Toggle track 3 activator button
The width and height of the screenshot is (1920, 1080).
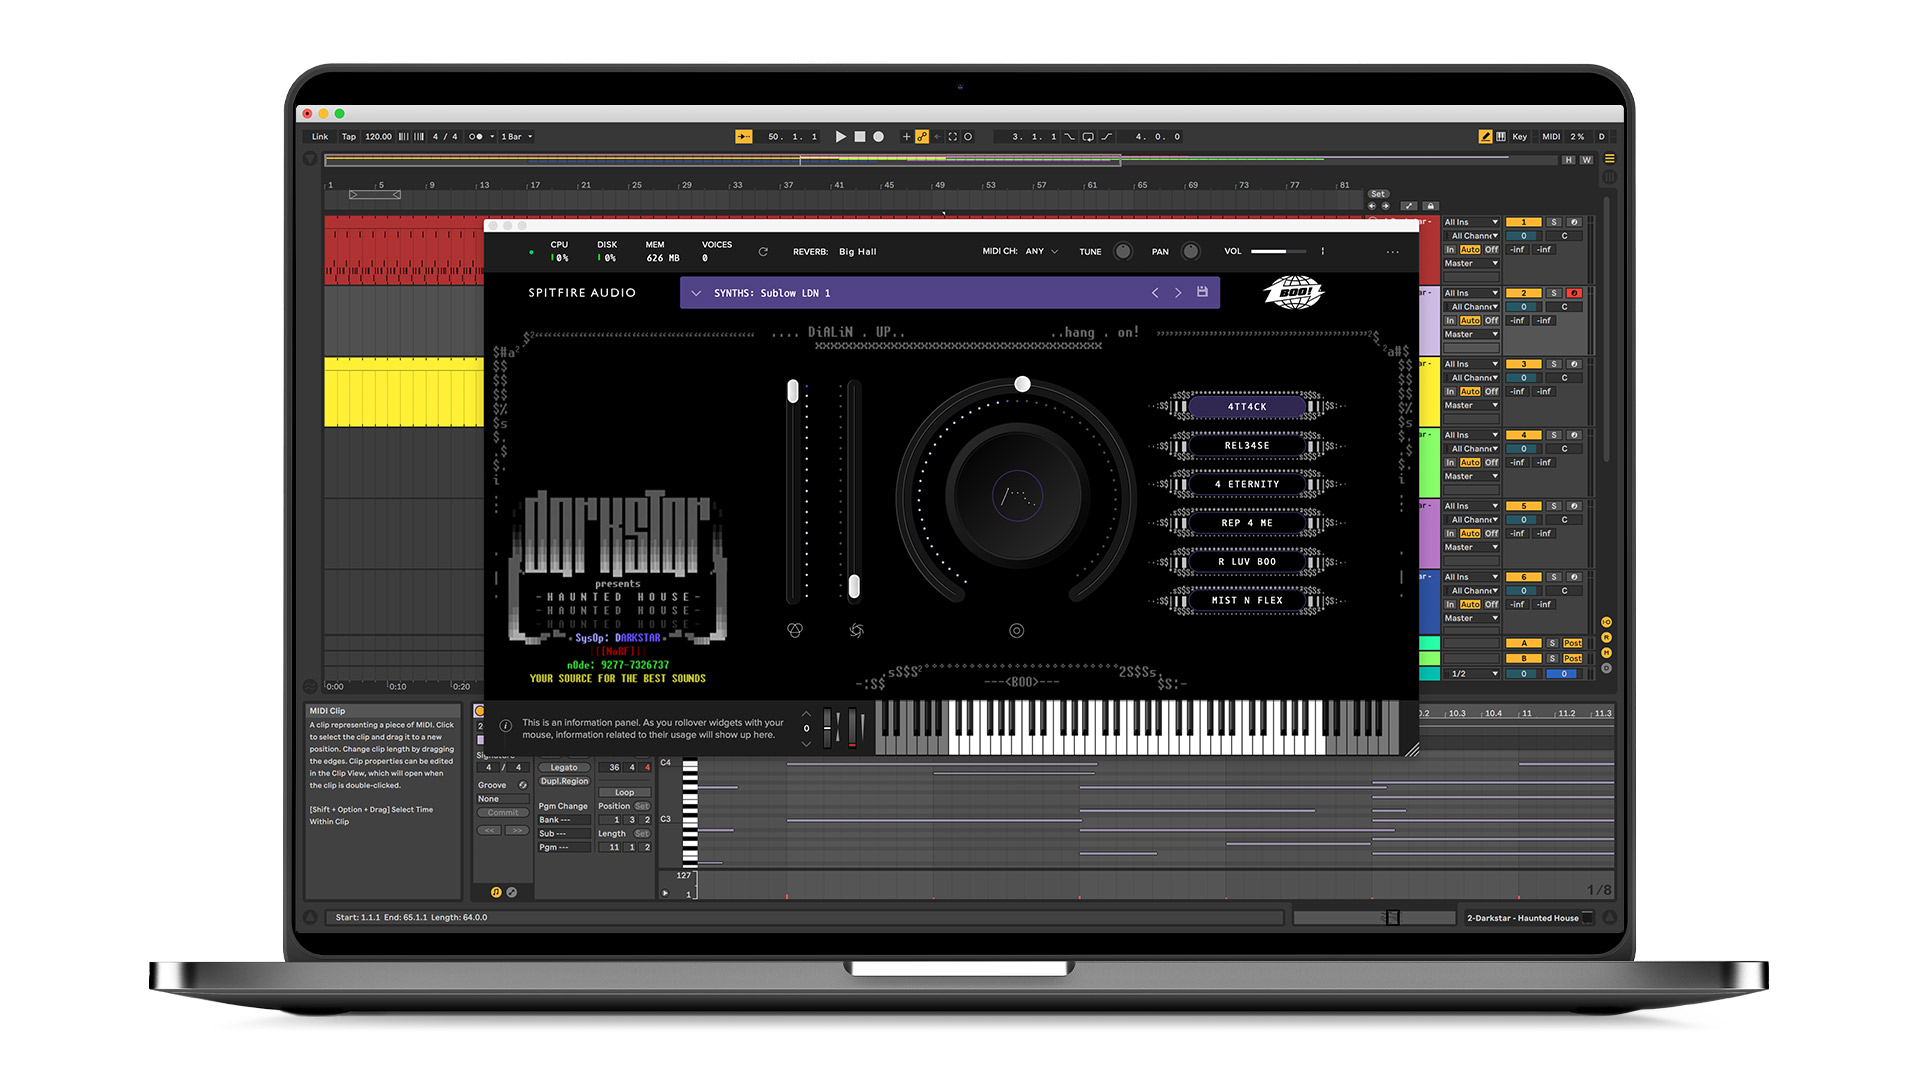tap(1523, 364)
